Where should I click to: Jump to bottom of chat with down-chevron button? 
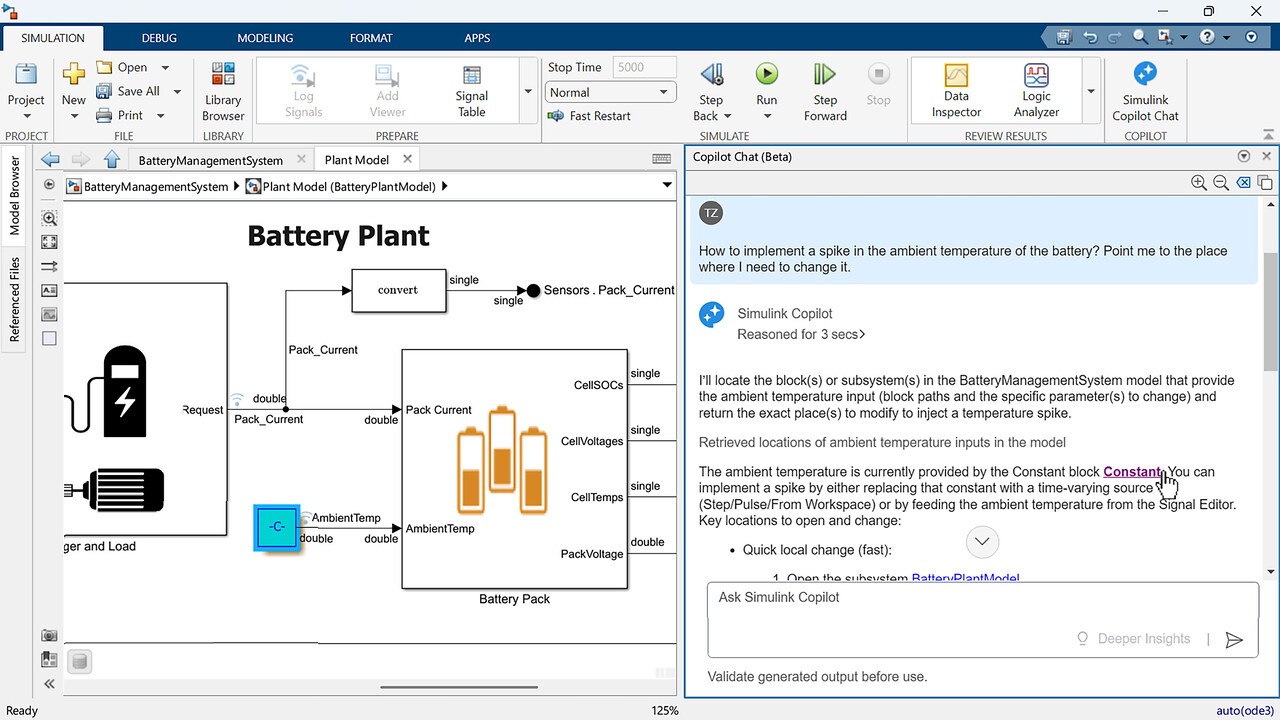(x=982, y=541)
